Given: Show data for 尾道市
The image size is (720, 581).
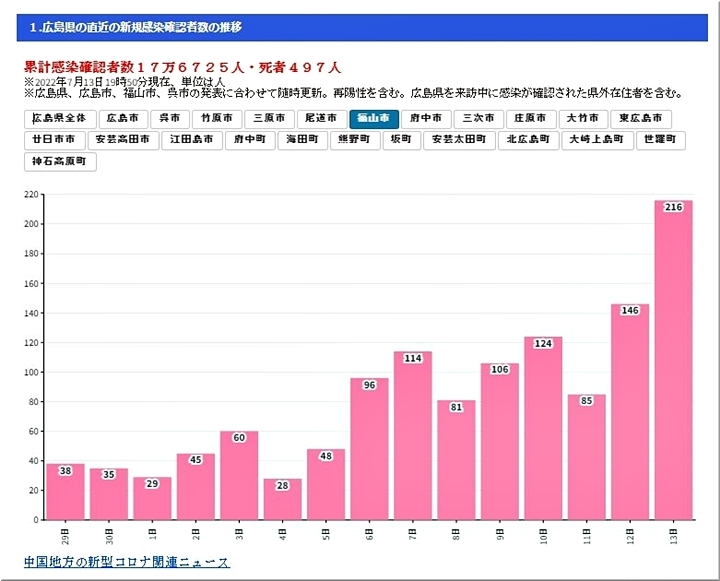Looking at the screenshot, I should click(x=320, y=119).
